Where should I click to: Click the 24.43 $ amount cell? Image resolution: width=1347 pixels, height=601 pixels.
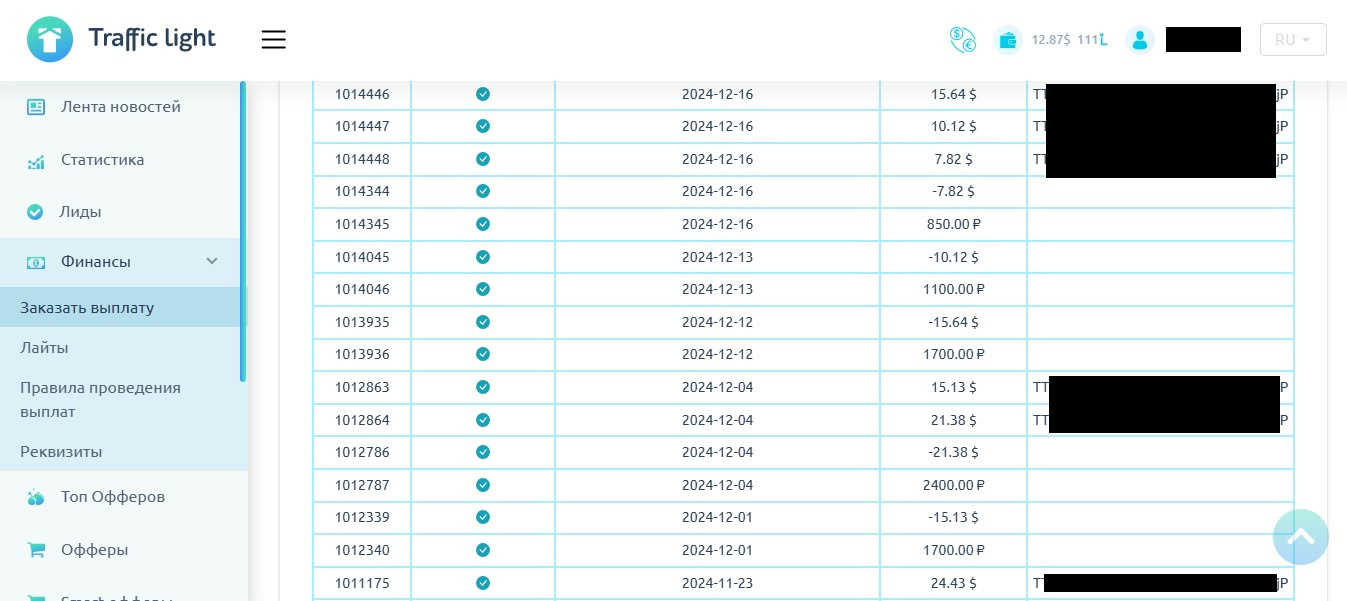tap(954, 583)
